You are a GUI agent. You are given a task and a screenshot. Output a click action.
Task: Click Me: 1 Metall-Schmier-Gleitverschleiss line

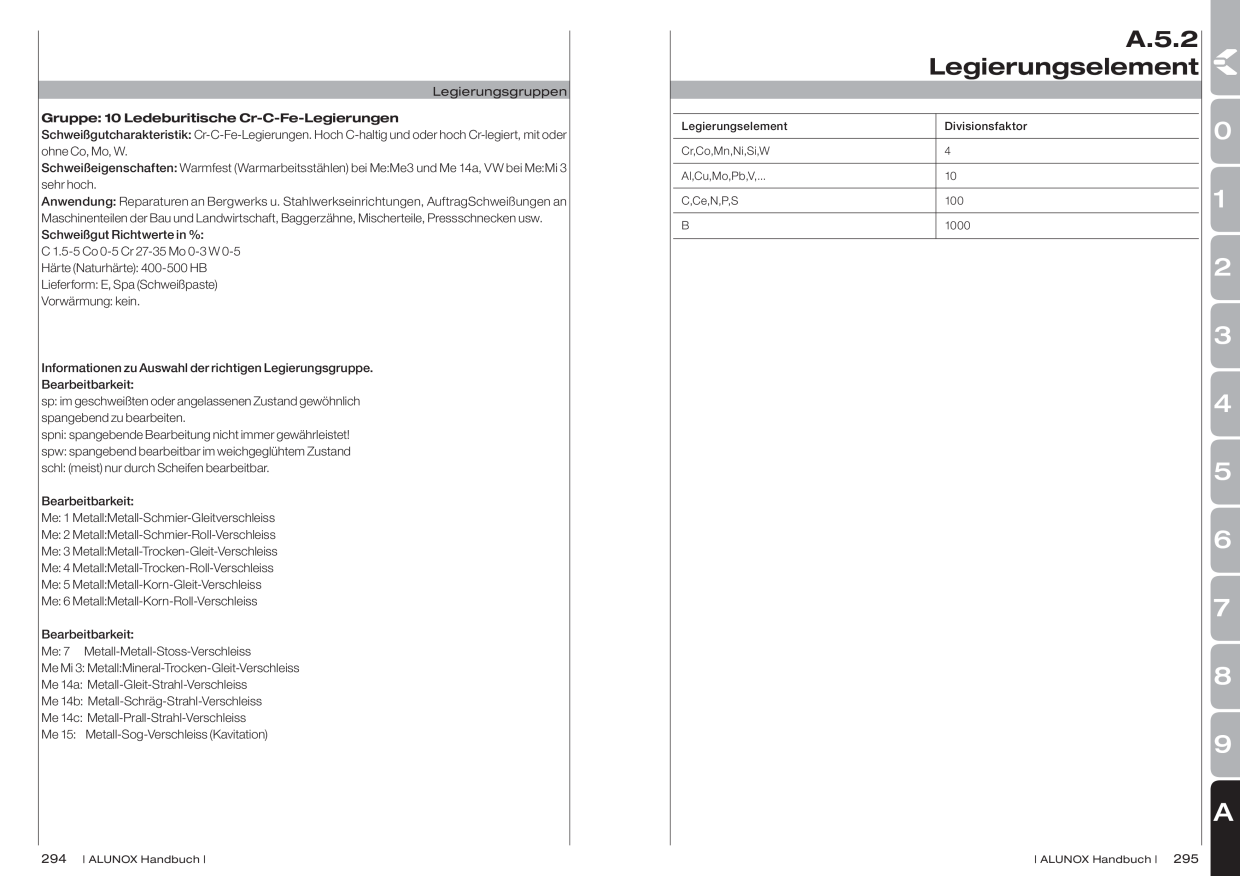point(158,518)
